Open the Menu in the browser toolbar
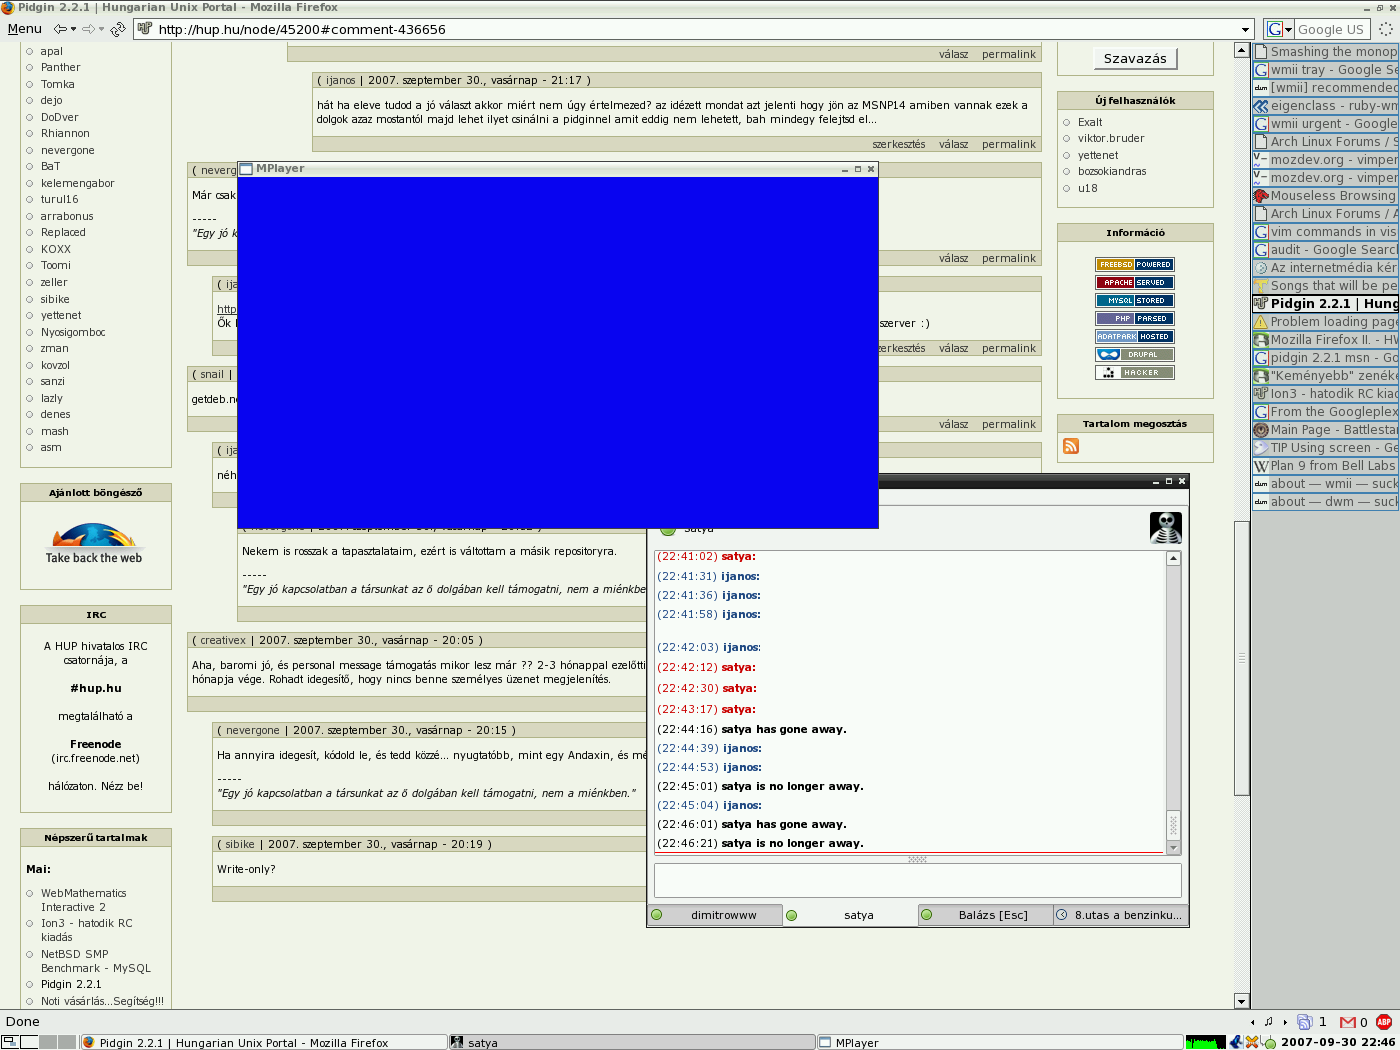The height and width of the screenshot is (1050, 1400). tap(25, 29)
